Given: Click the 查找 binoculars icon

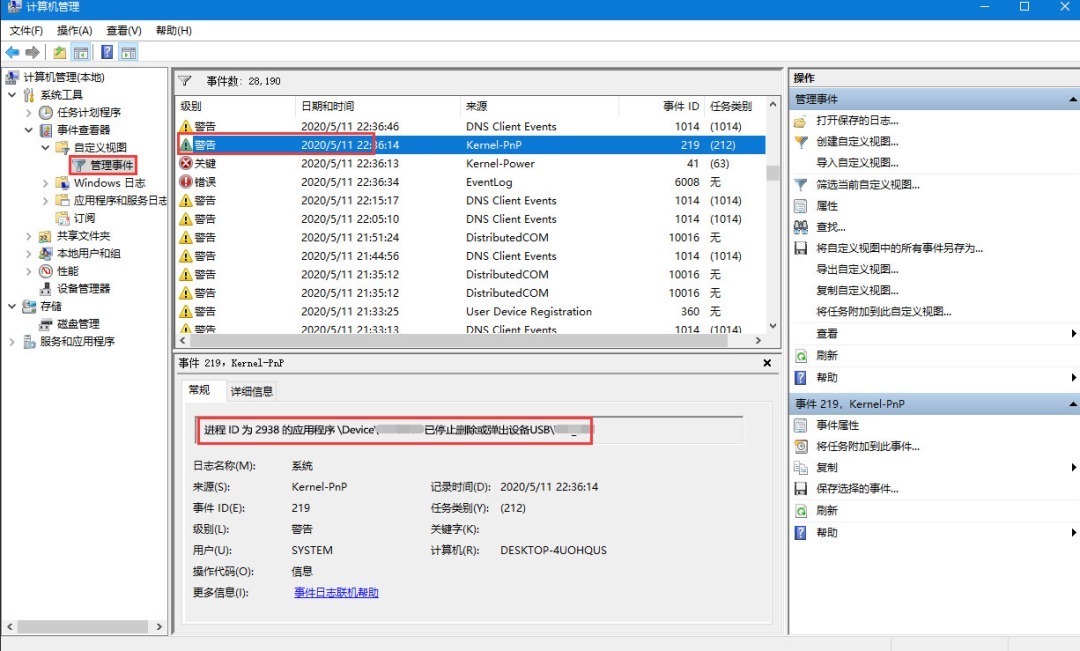Looking at the screenshot, I should [x=800, y=227].
